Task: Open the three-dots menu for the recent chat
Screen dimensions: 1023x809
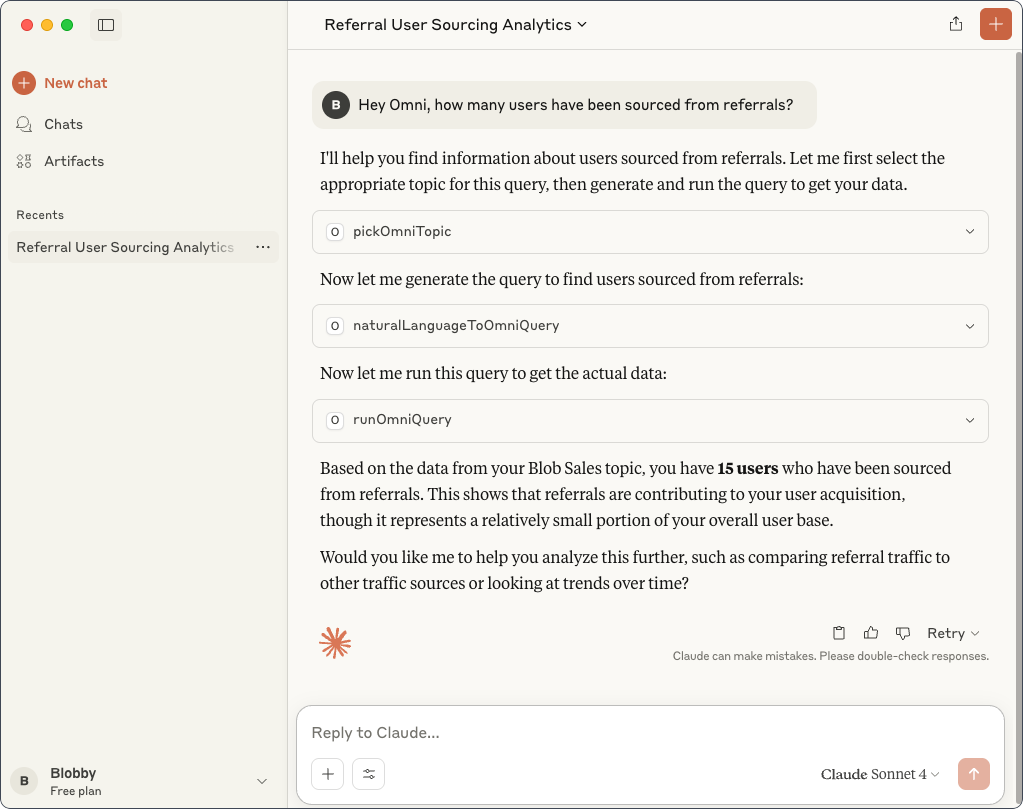Action: [x=263, y=247]
